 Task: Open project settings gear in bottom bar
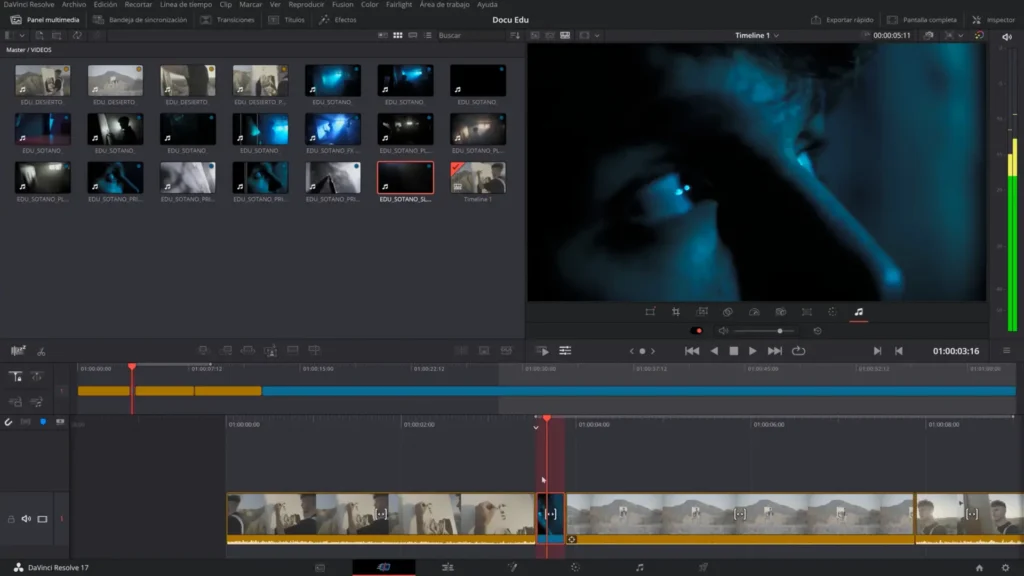pos(1006,567)
